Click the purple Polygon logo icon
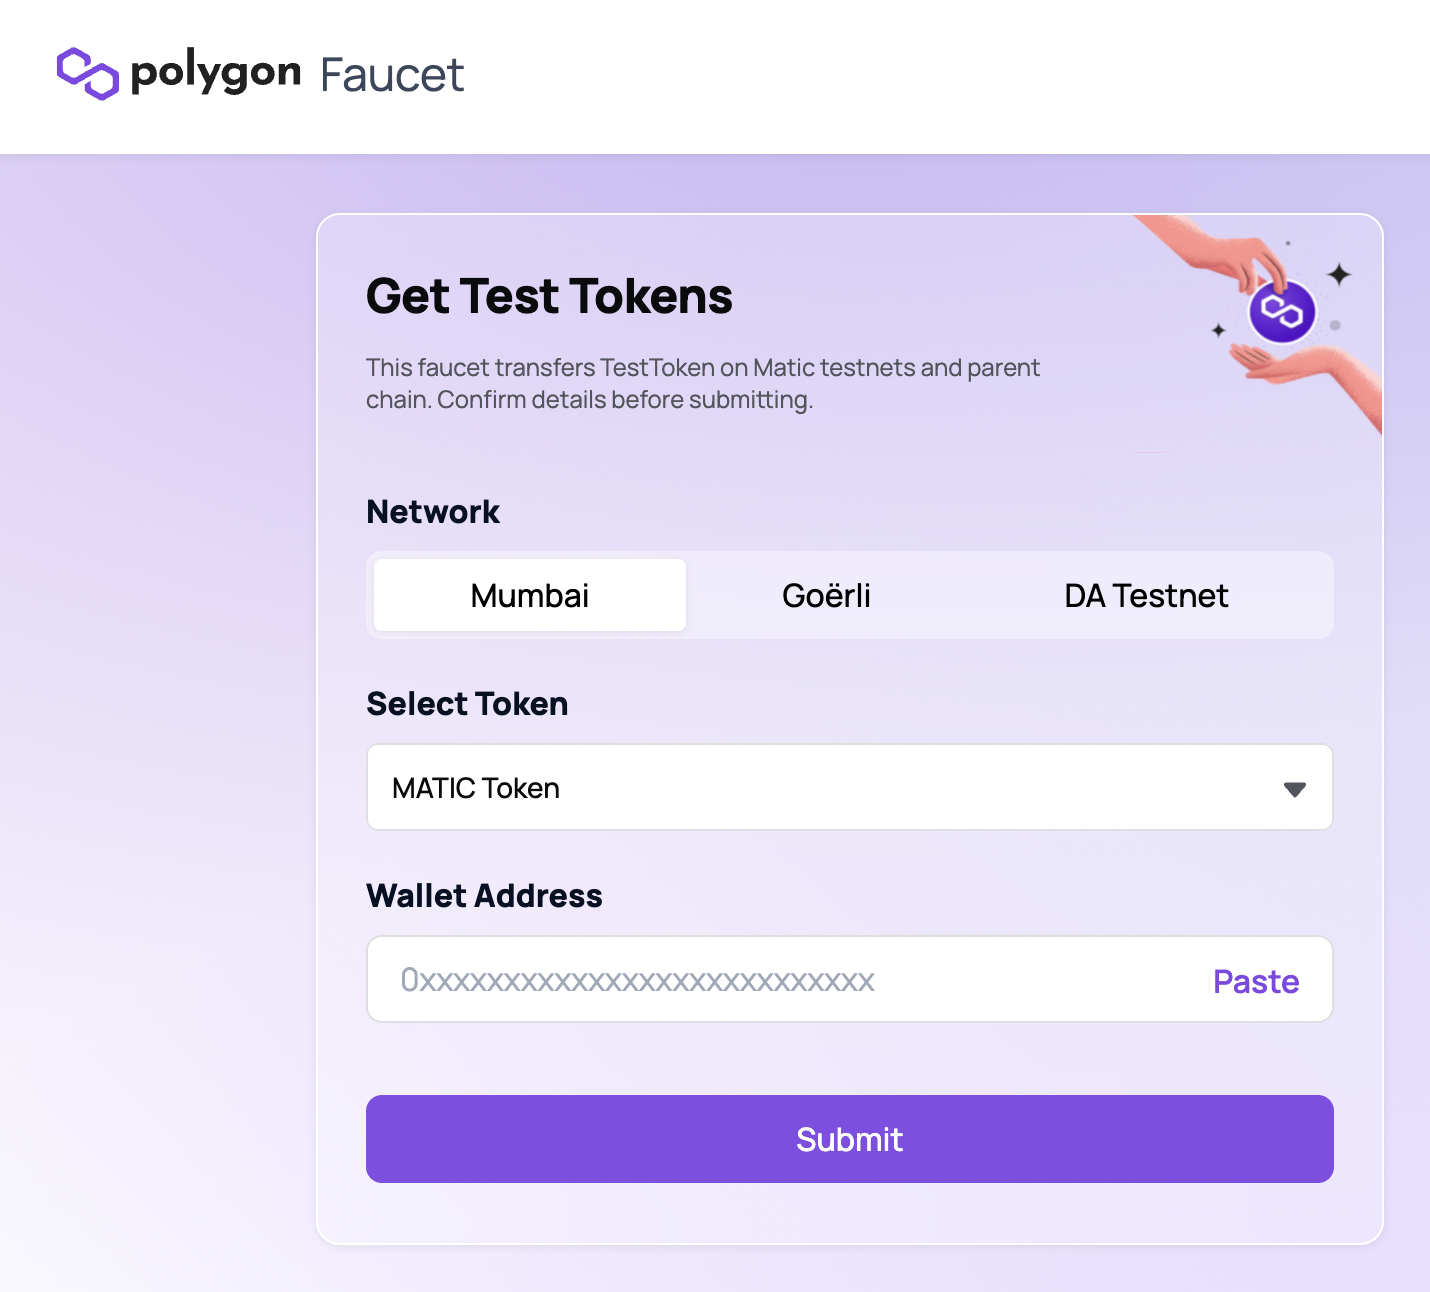 click(x=88, y=73)
